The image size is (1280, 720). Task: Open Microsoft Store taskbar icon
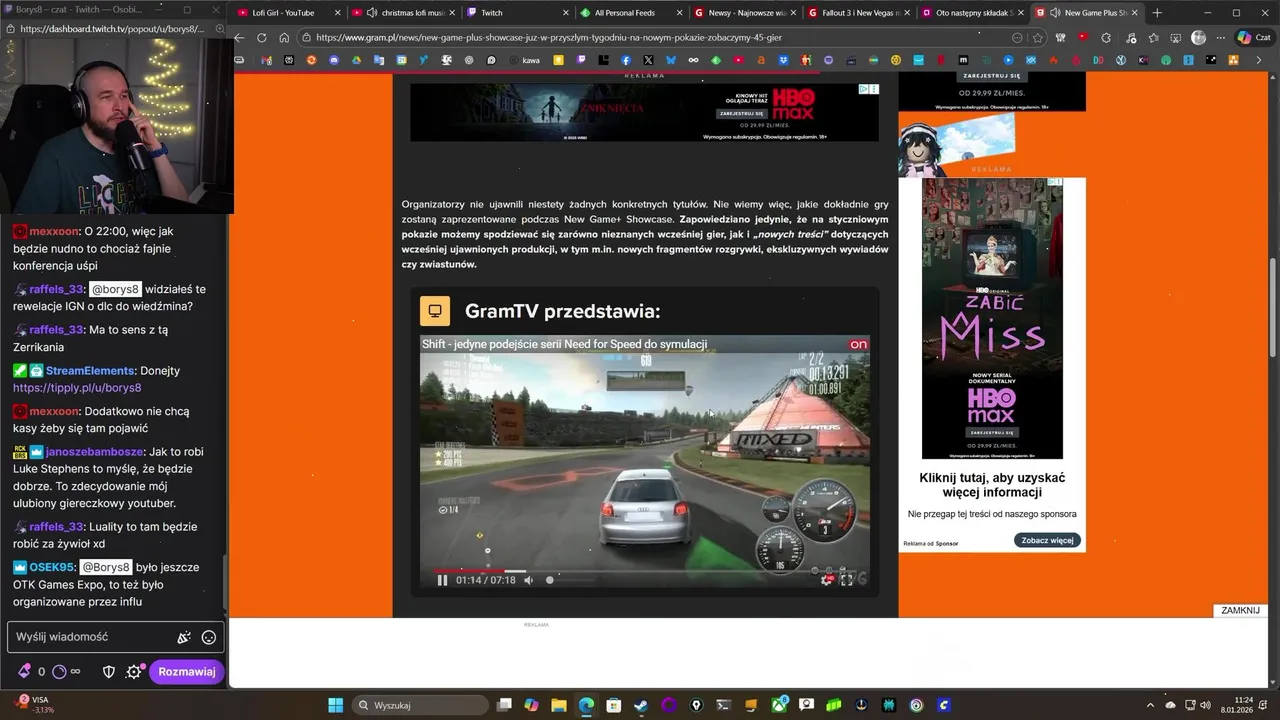tap(613, 705)
